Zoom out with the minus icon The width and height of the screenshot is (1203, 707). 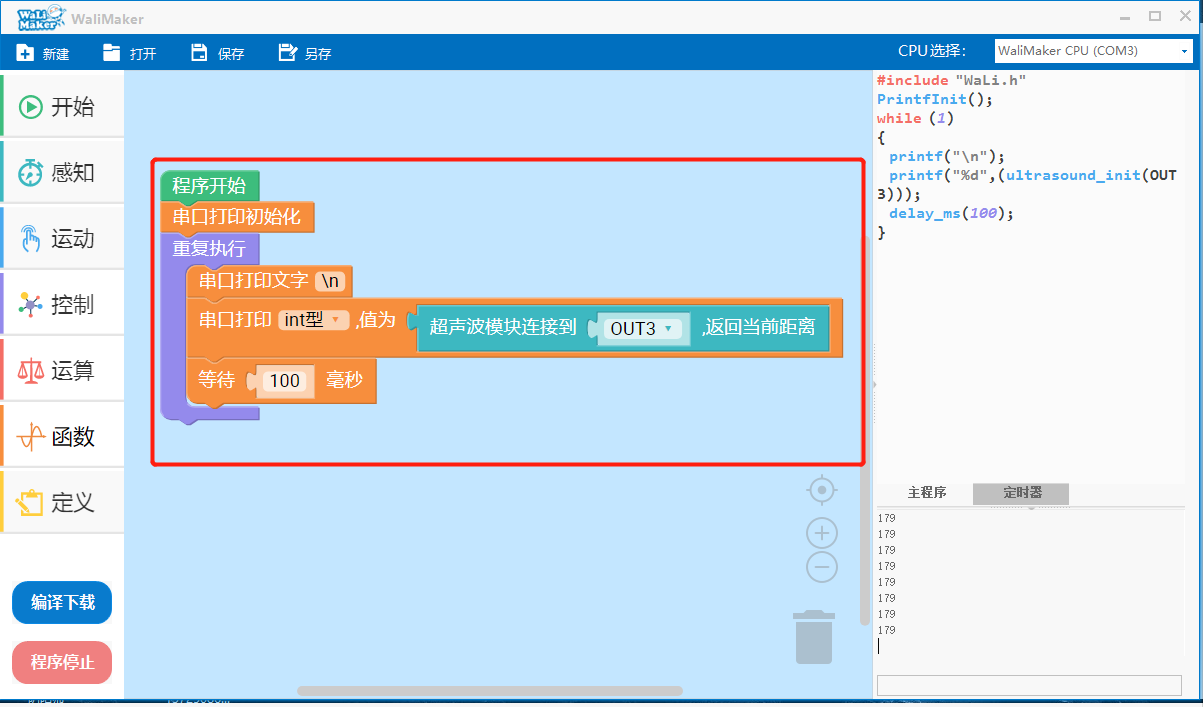point(821,567)
